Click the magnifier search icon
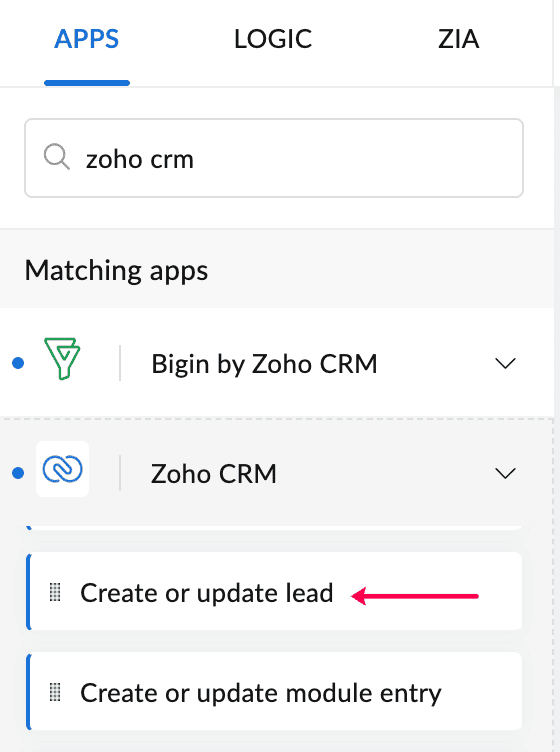This screenshot has width=560, height=752. pos(57,157)
